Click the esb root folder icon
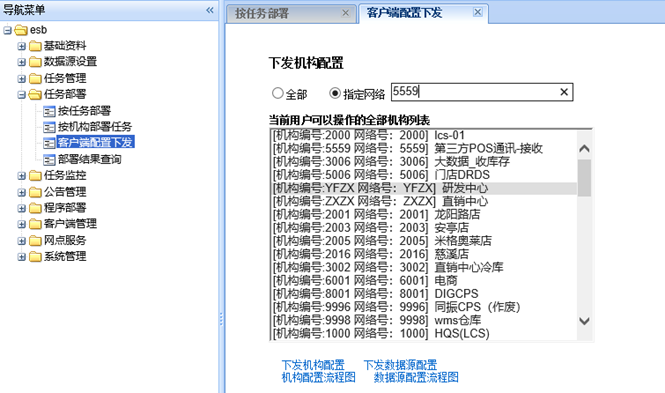Screen dimensions: 665x393 [20, 30]
